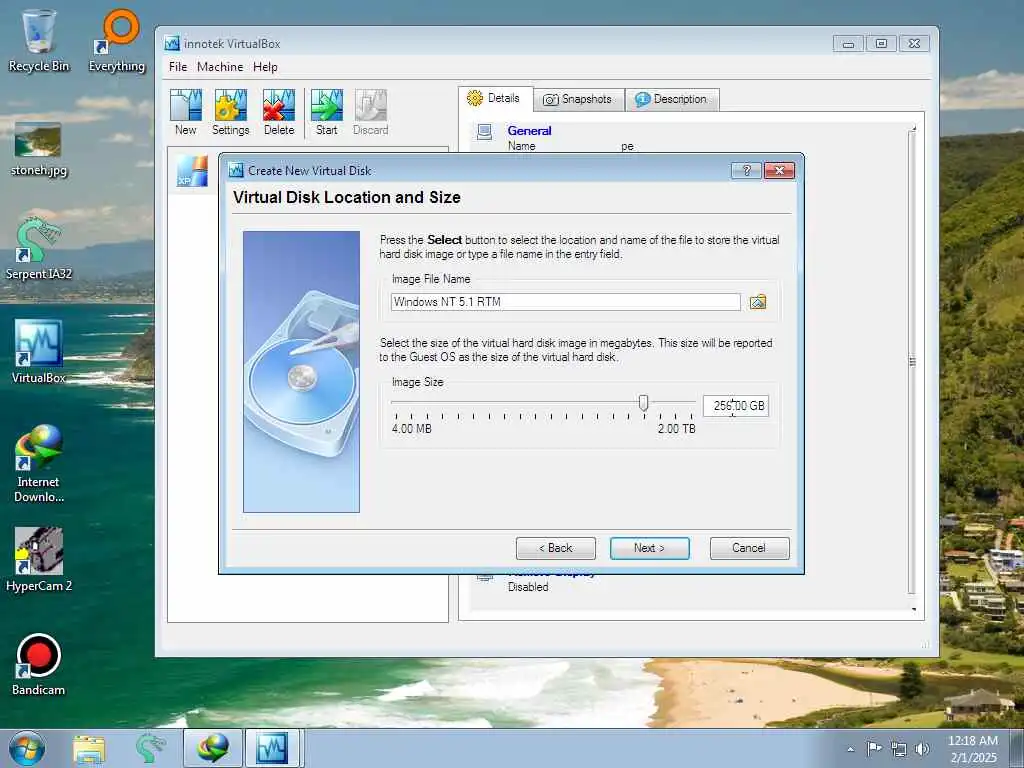
Task: Start the virtual machine via toolbar
Action: pyautogui.click(x=327, y=112)
